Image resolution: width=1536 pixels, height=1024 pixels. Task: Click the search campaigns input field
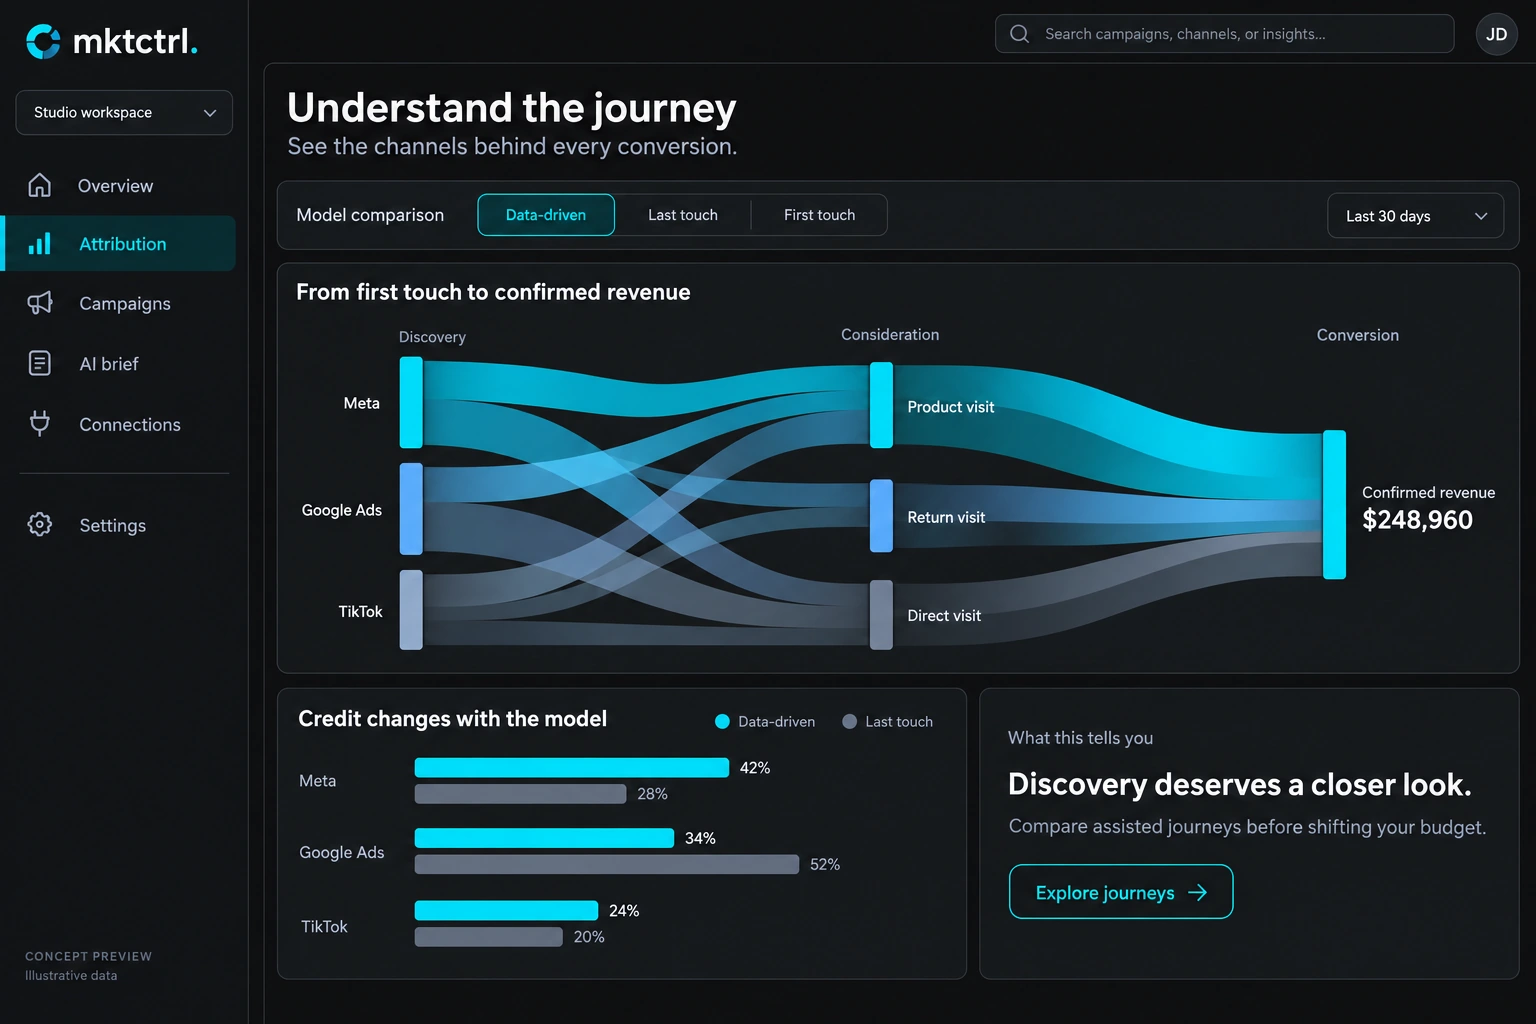tap(1225, 34)
